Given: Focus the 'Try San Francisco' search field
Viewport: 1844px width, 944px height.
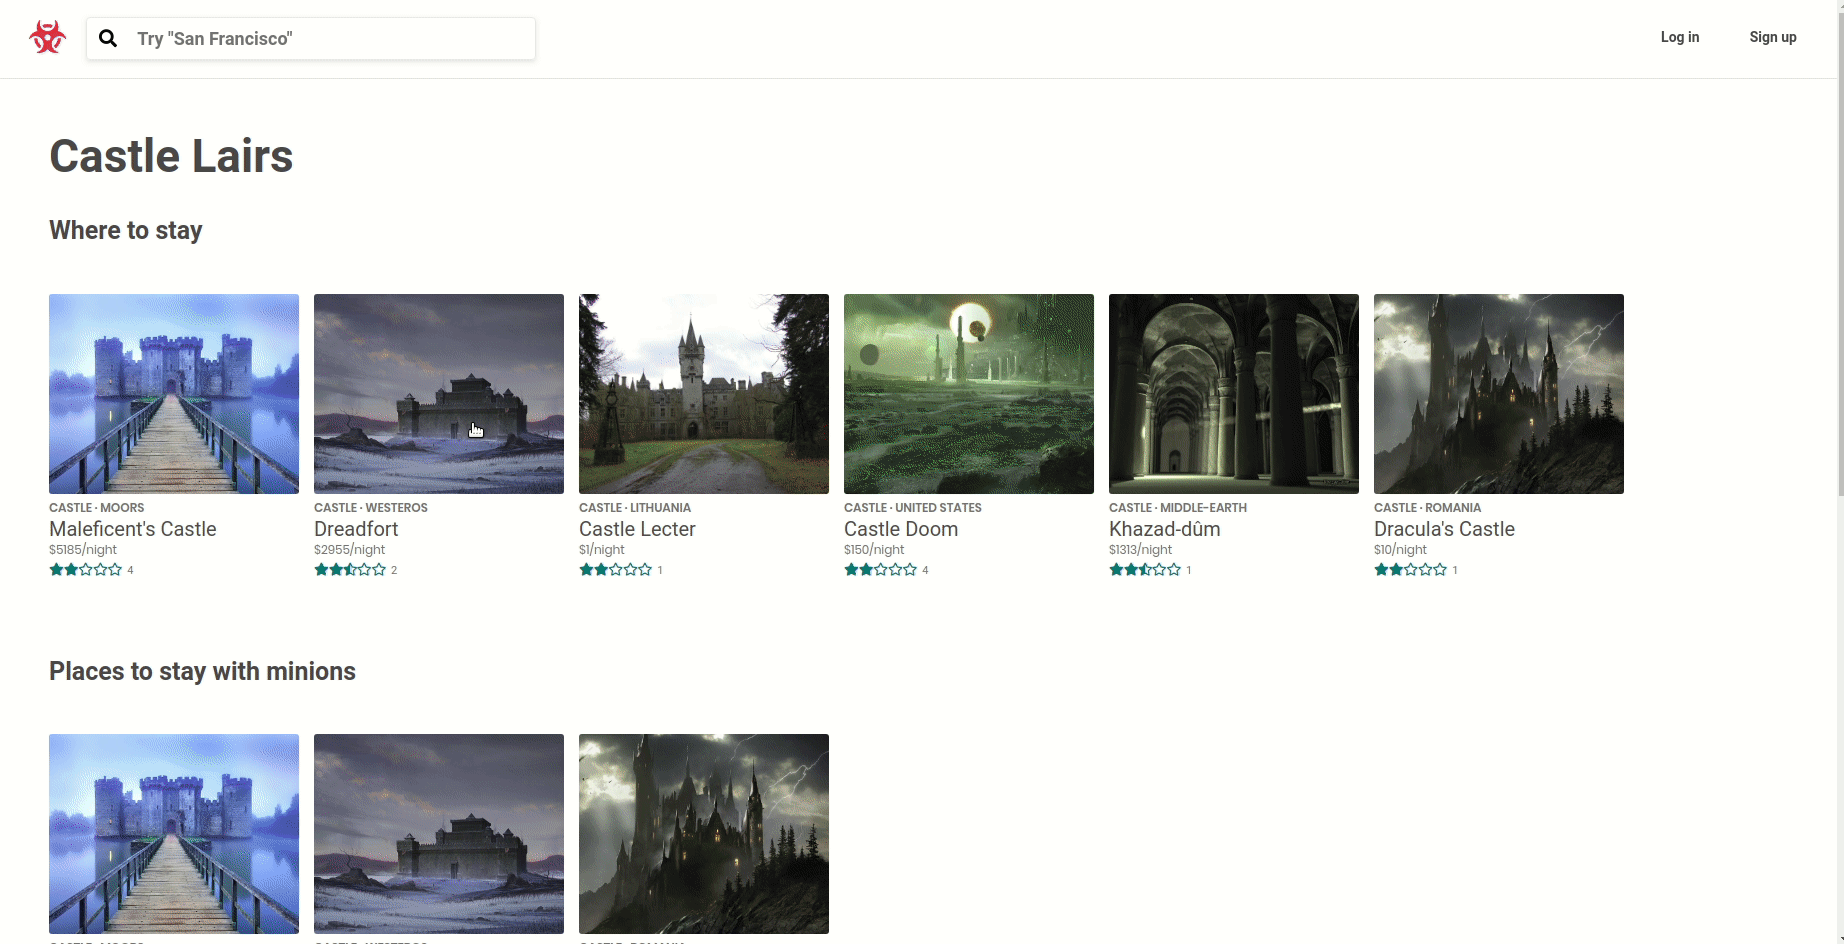Looking at the screenshot, I should click(x=311, y=39).
